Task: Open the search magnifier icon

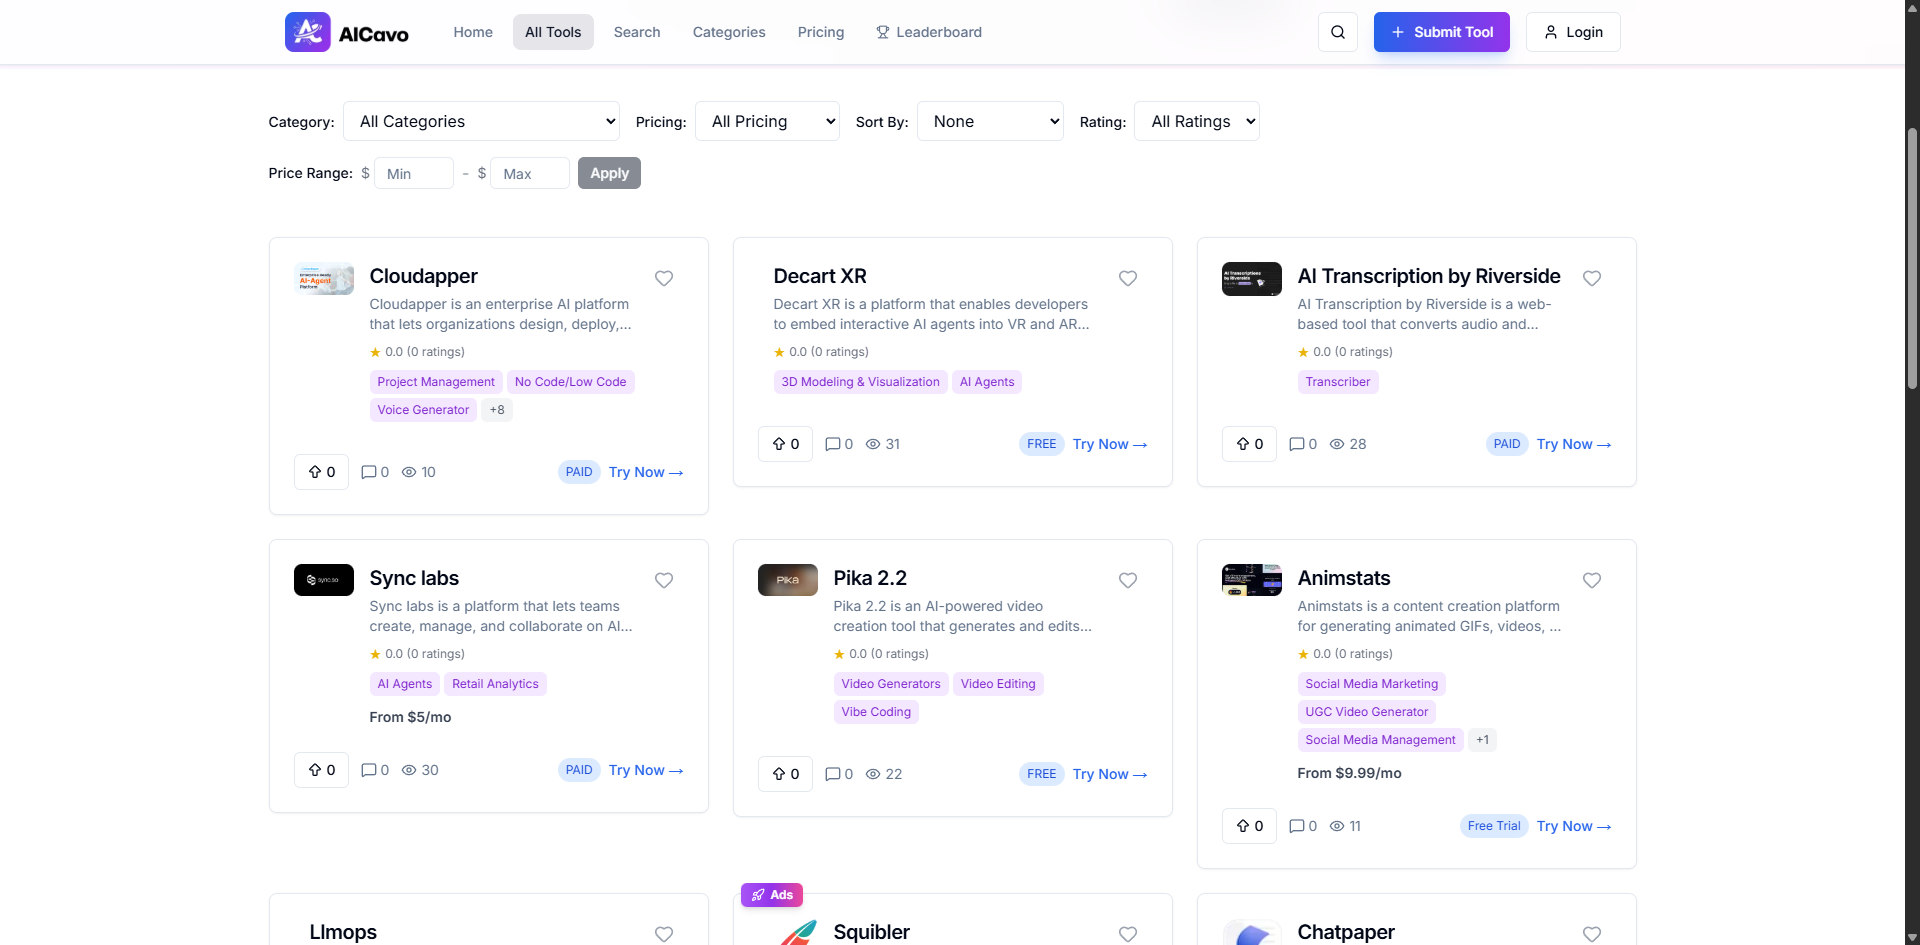Action: [1337, 32]
